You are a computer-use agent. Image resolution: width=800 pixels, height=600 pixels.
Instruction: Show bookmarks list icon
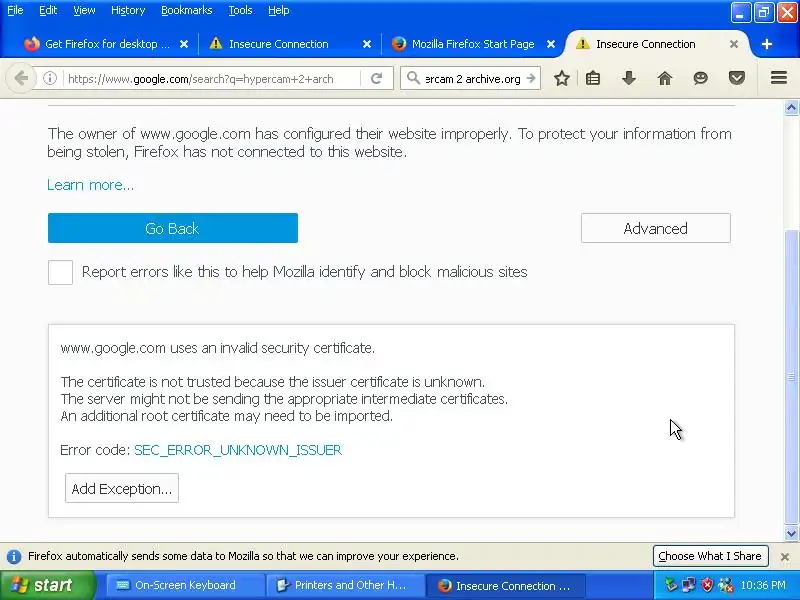[x=593, y=79]
